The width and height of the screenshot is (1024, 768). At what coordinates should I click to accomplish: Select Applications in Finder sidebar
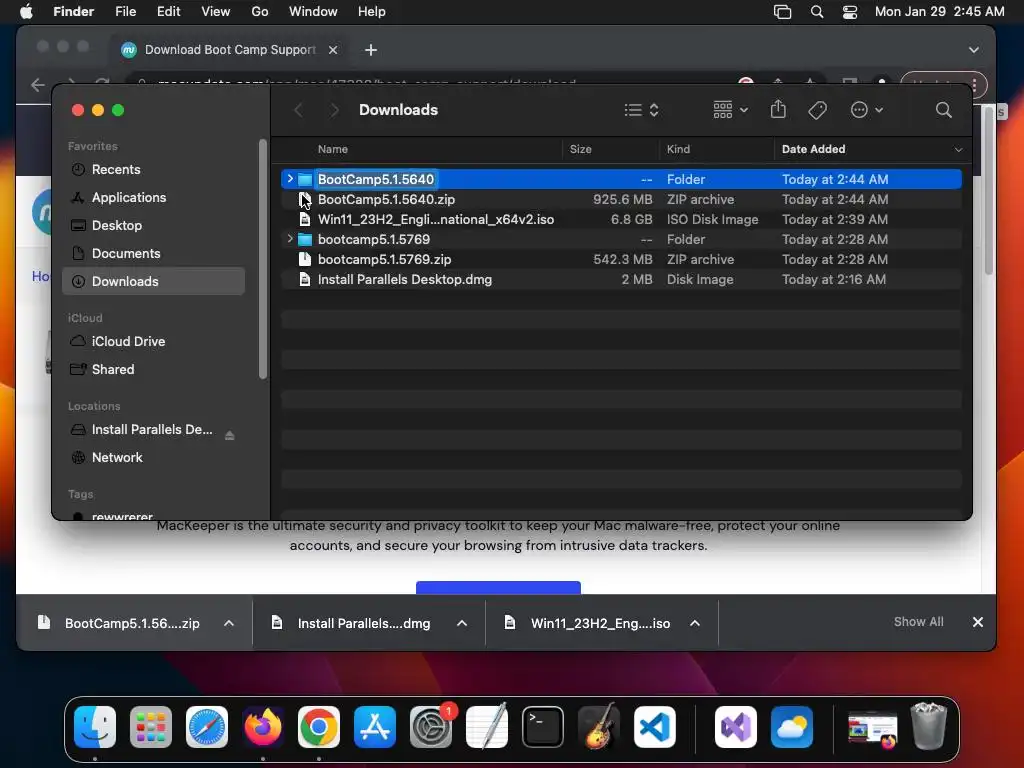pos(153,197)
